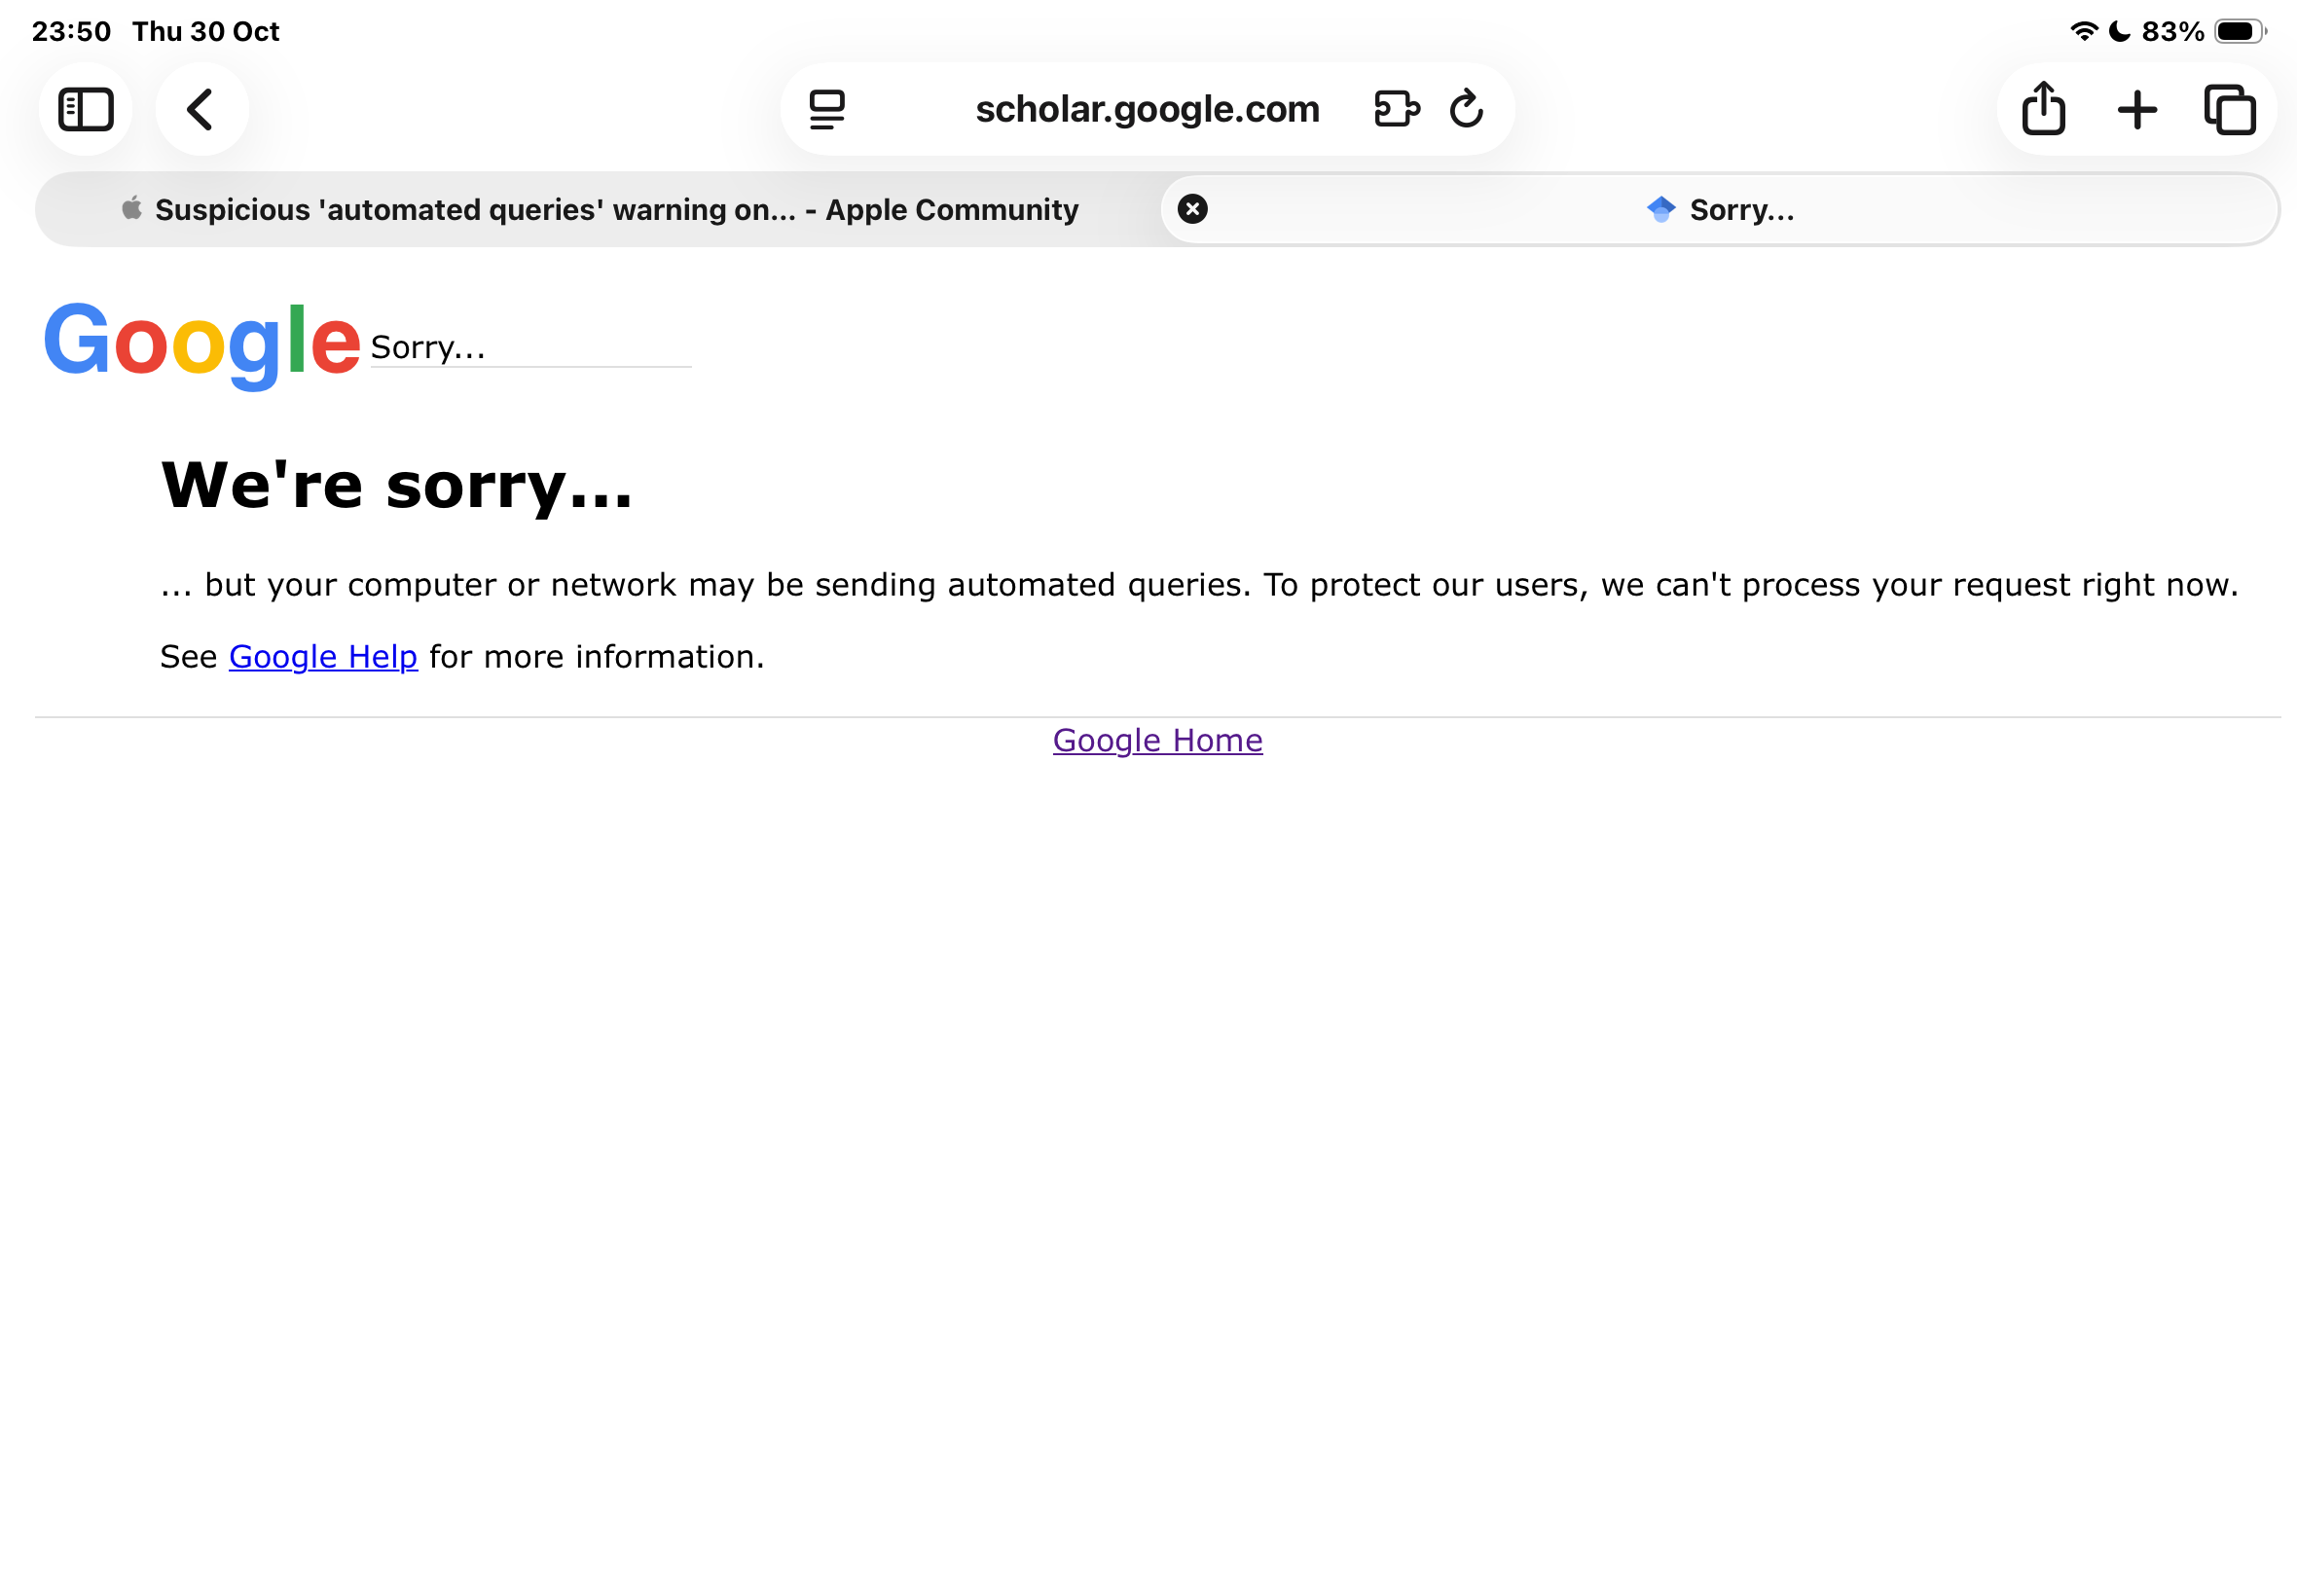2297x1596 pixels.
Task: Go back to the previous page
Action: point(201,109)
